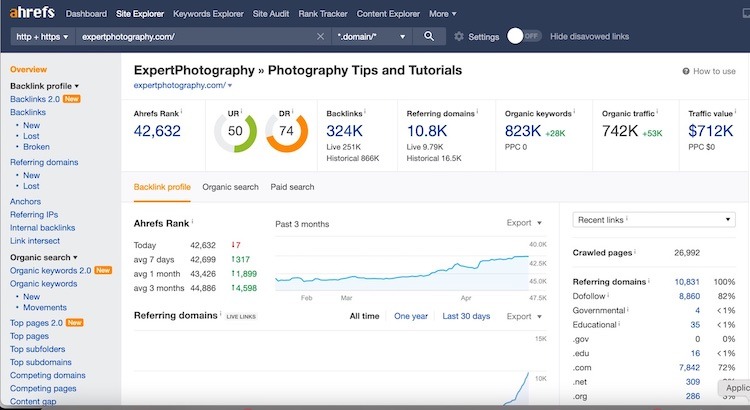Open Export dropdown for Referring domains chart
The height and width of the screenshot is (410, 750).
pos(524,316)
